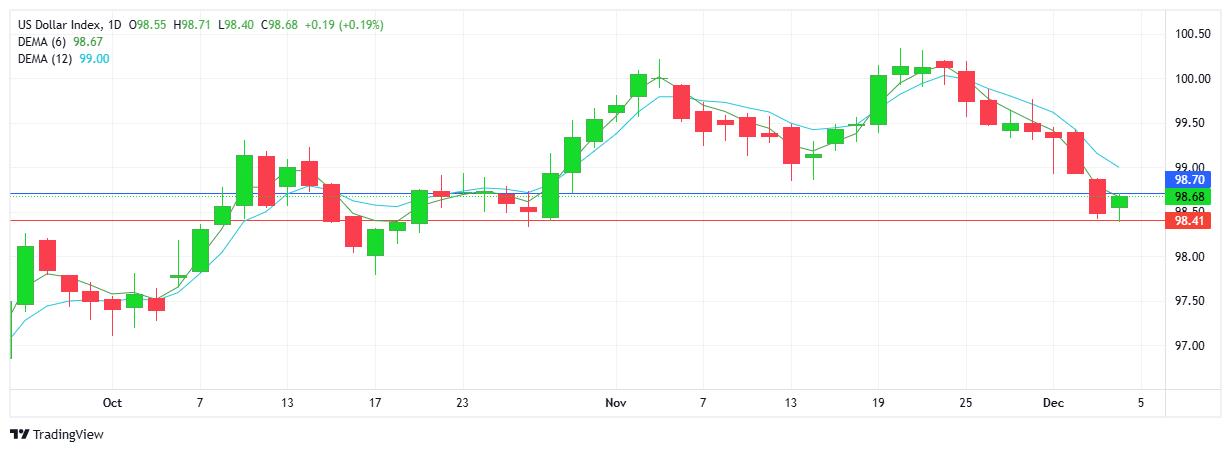The height and width of the screenshot is (452, 1231).
Task: Click the DEMA (12) value 99.00
Action: 94,59
